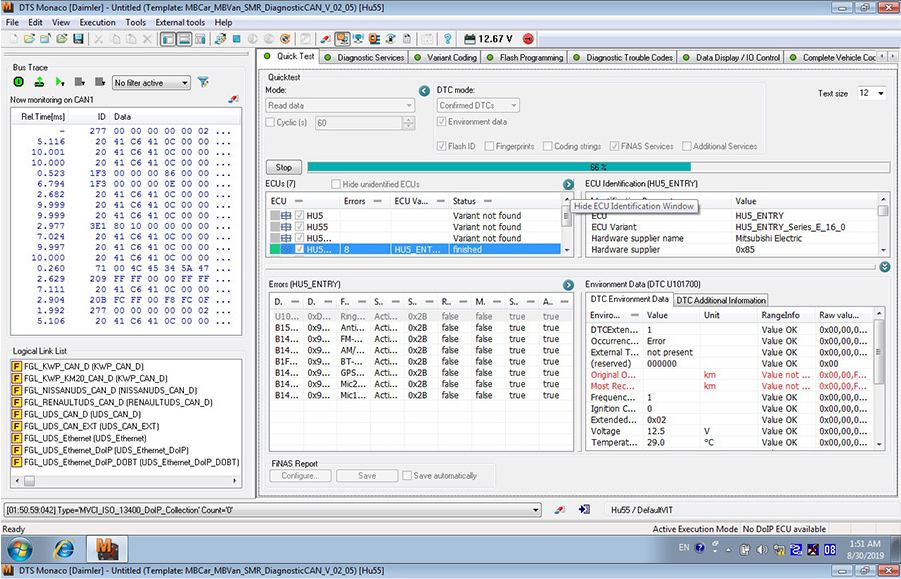Image resolution: width=901 pixels, height=579 pixels.
Task: Click the Stop button
Action: [x=284, y=168]
